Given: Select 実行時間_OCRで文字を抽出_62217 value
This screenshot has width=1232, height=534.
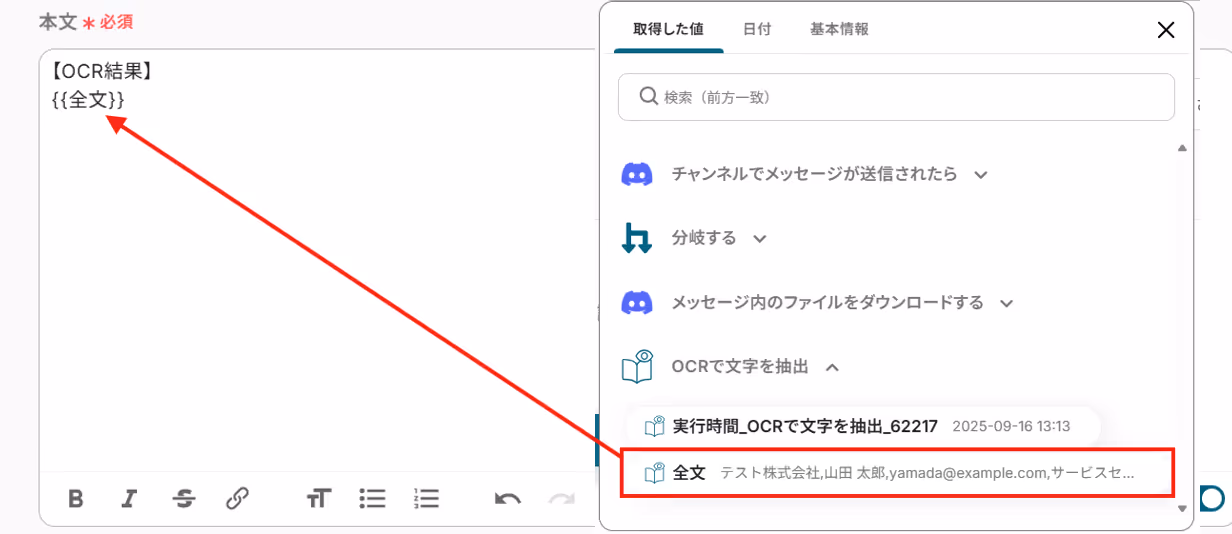Looking at the screenshot, I should point(863,426).
